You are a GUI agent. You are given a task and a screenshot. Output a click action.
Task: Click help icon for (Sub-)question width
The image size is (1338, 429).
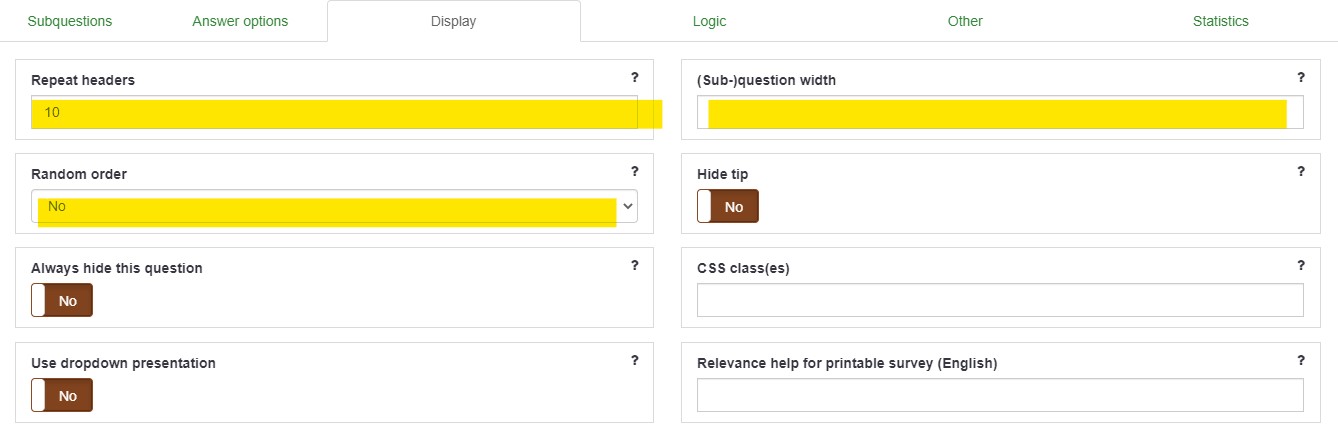1300,77
